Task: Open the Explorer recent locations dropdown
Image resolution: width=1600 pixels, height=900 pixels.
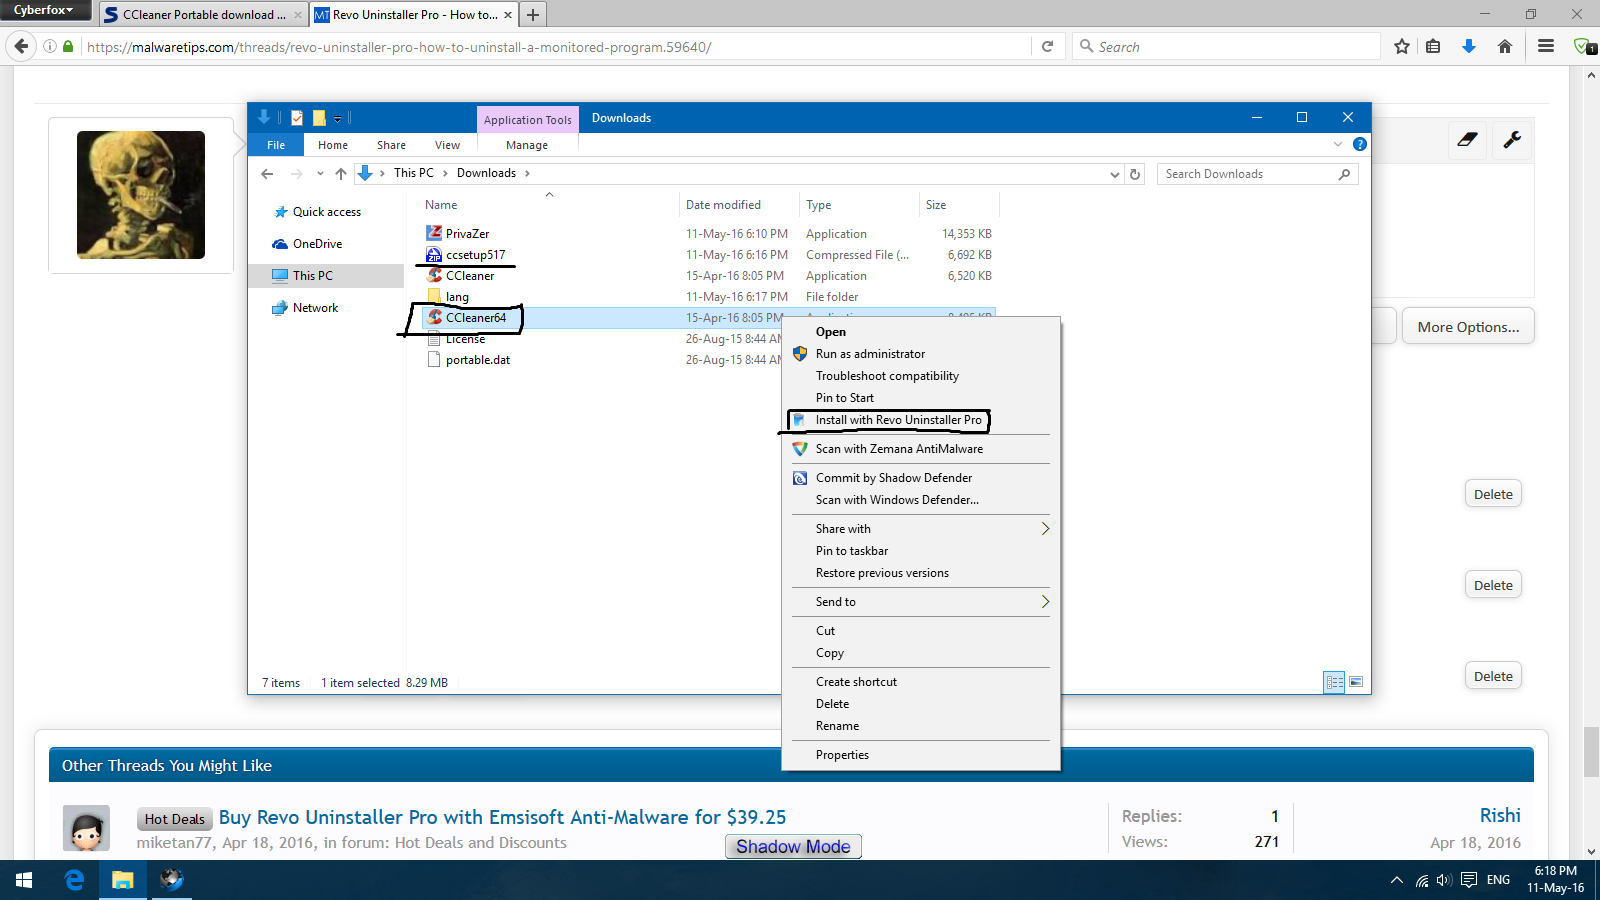Action: (x=320, y=174)
